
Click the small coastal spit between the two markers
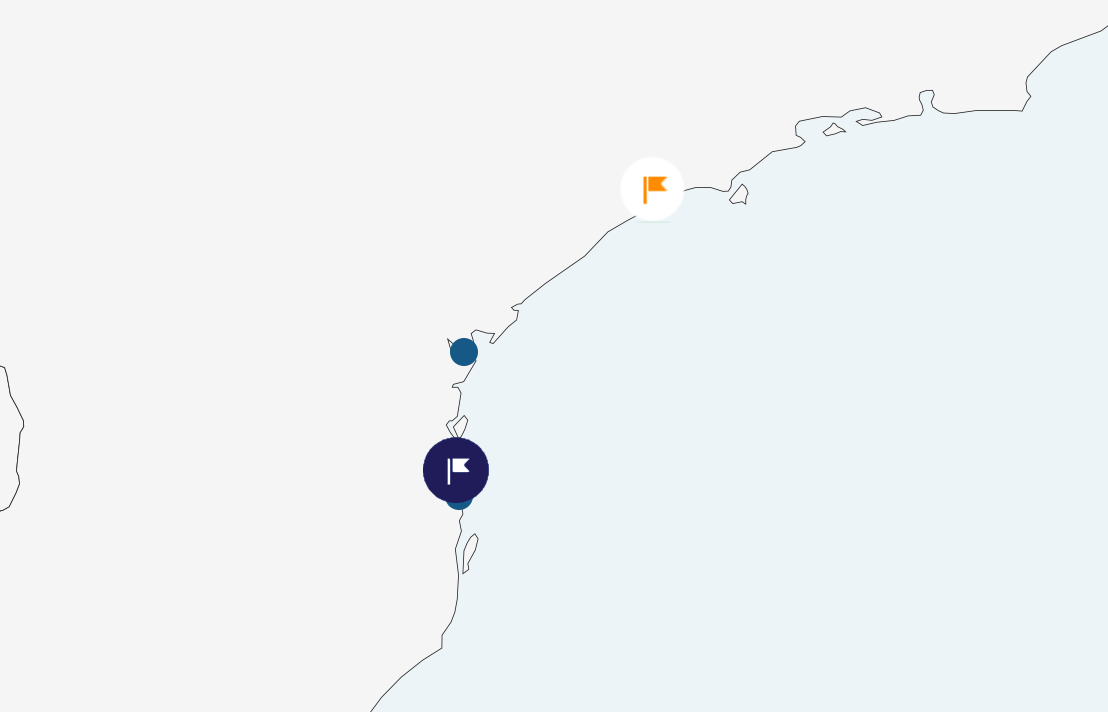pos(515,307)
